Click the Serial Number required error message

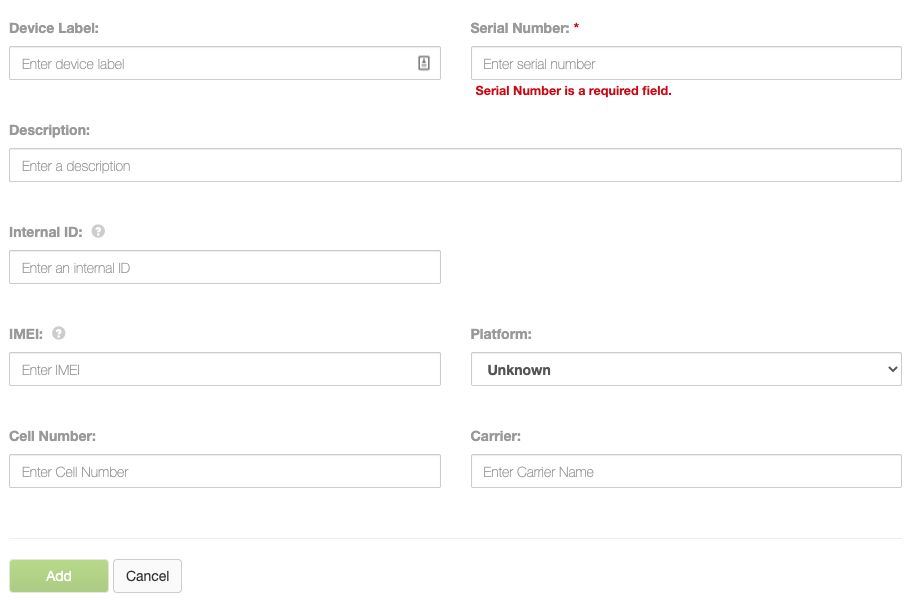point(575,90)
